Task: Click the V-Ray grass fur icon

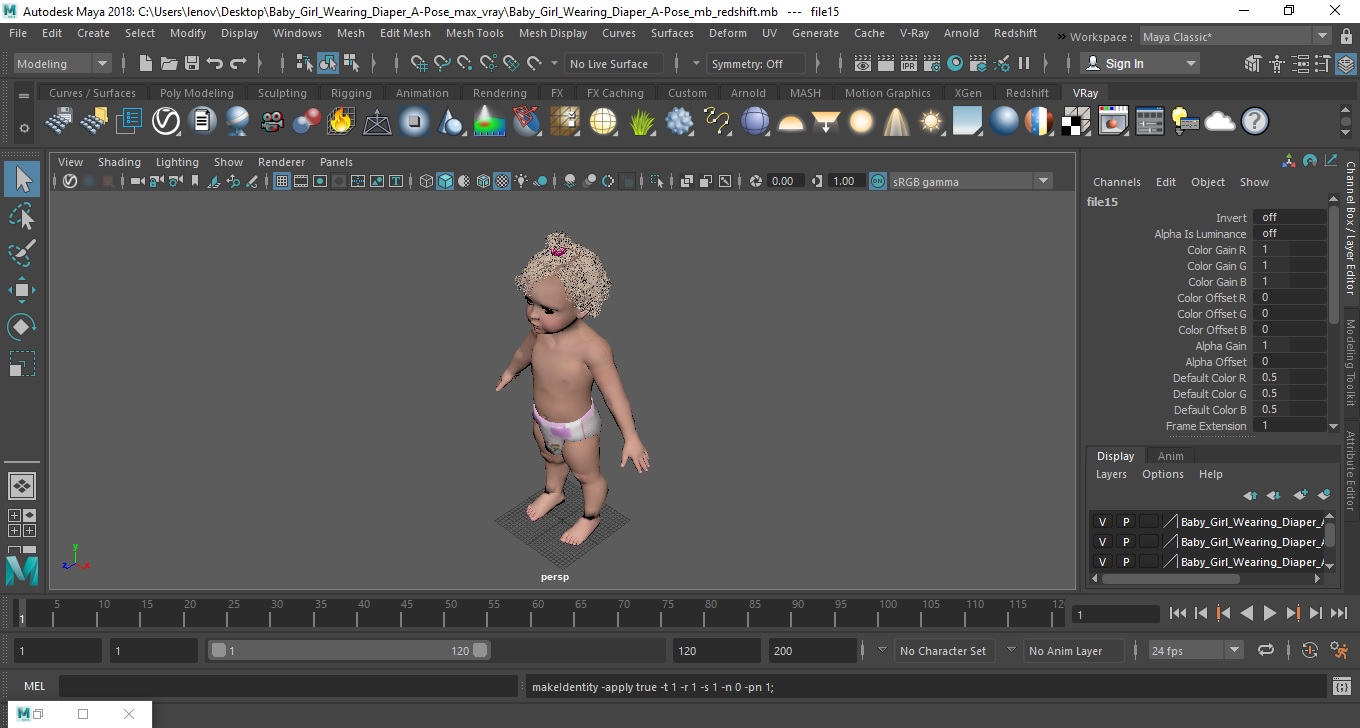Action: (x=642, y=122)
